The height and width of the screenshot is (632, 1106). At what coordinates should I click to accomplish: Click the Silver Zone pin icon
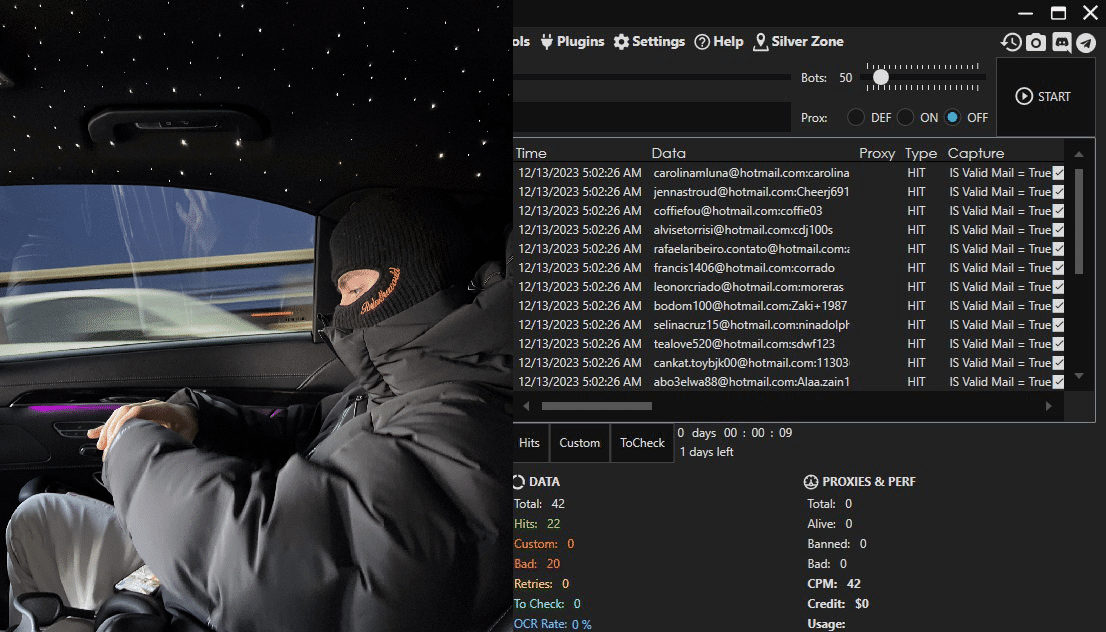760,42
